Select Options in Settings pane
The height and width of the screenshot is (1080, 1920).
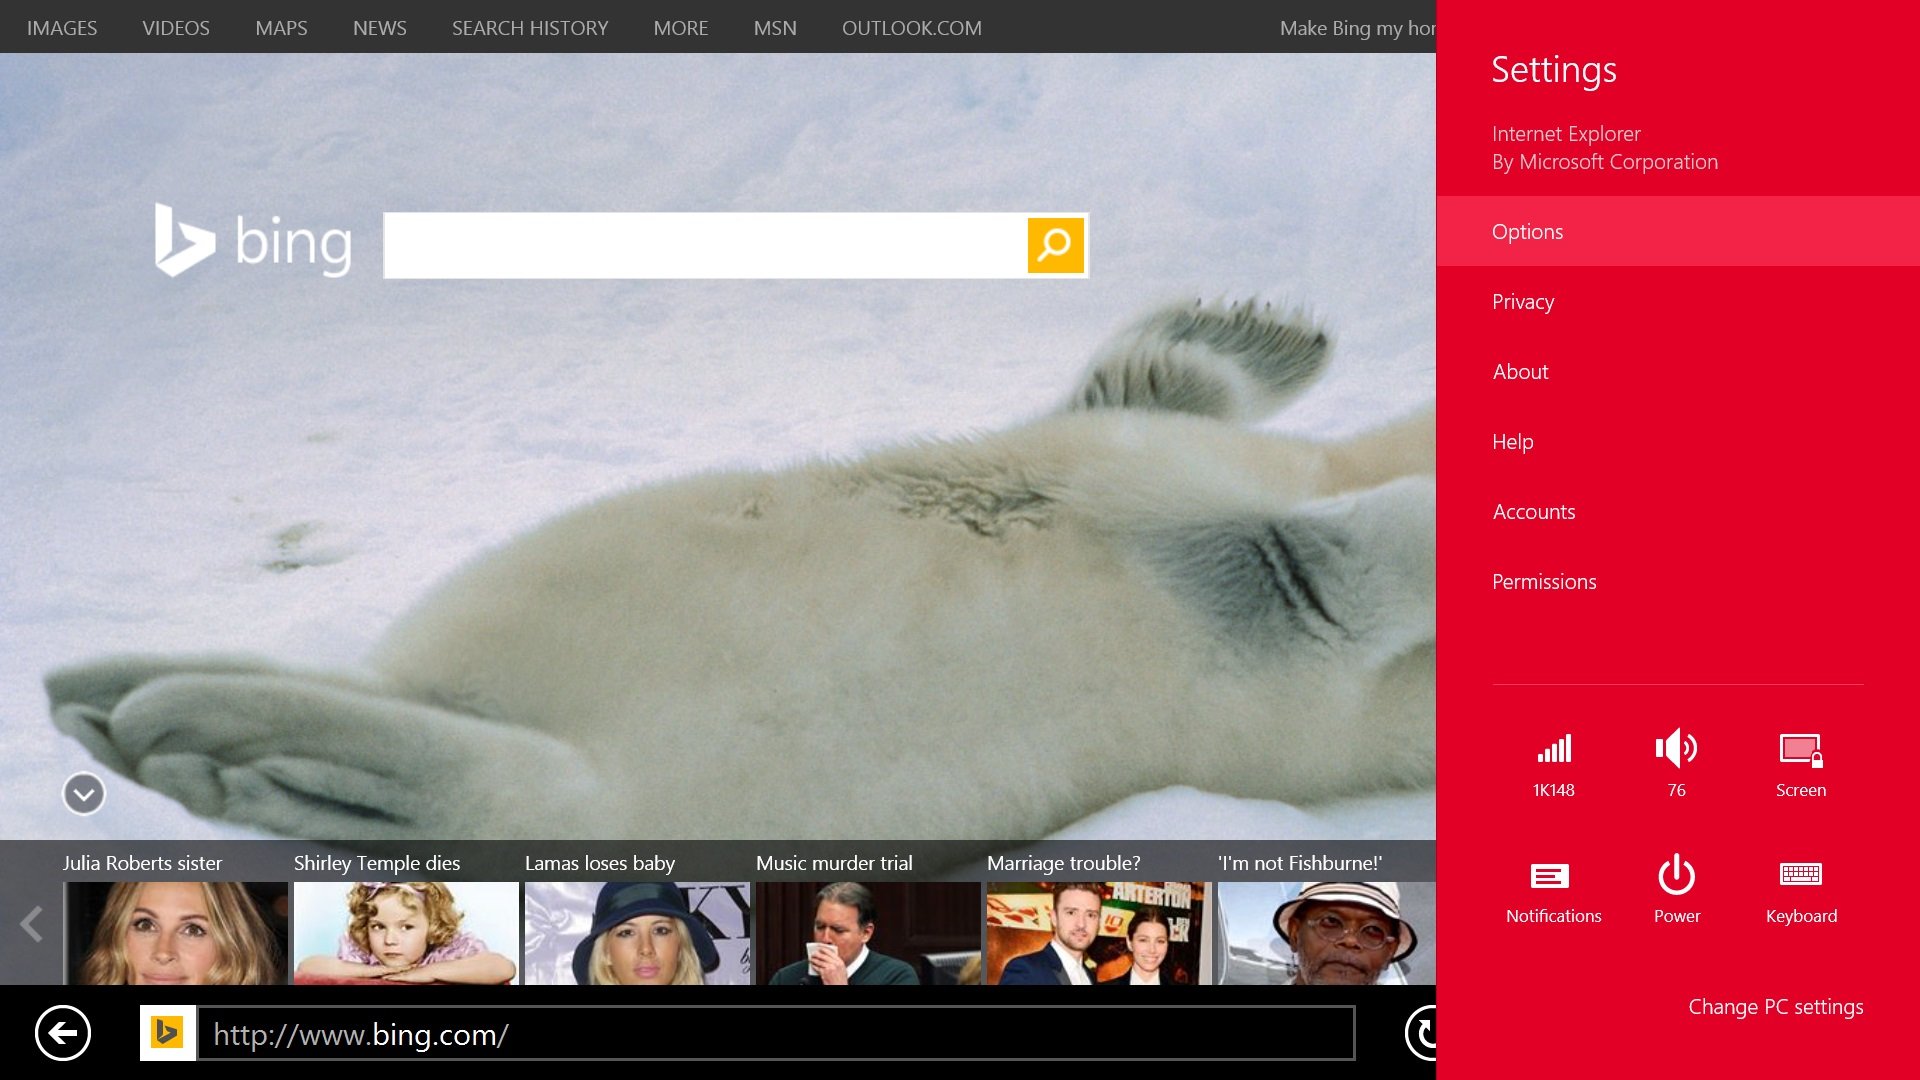(x=1678, y=231)
